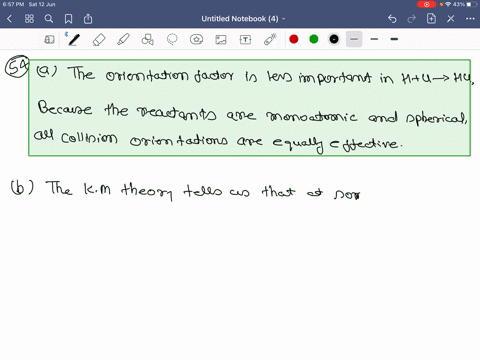The height and width of the screenshot is (360, 480).
Task: Choose the red pen color
Action: [x=294, y=39]
